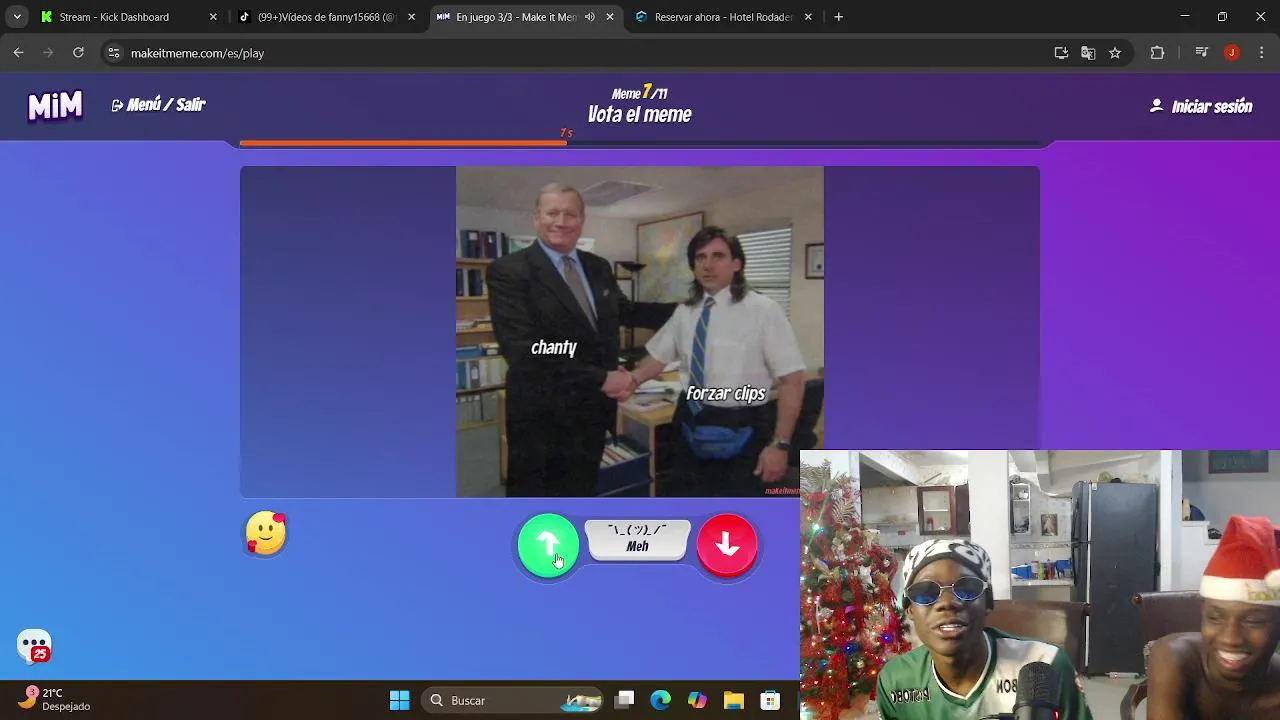Click the user icon beside Iniciar sesión
The width and height of the screenshot is (1280, 720).
coord(1157,105)
